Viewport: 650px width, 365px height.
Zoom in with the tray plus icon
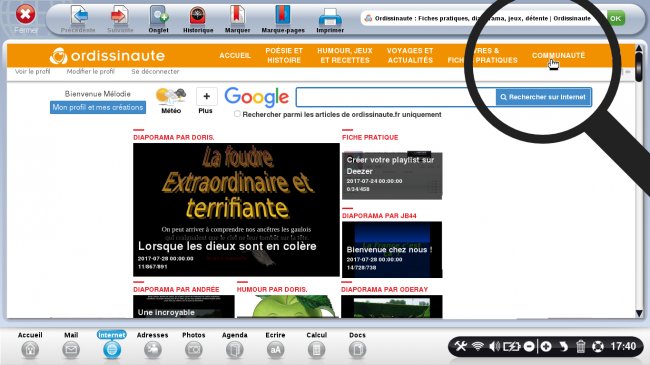(x=546, y=346)
